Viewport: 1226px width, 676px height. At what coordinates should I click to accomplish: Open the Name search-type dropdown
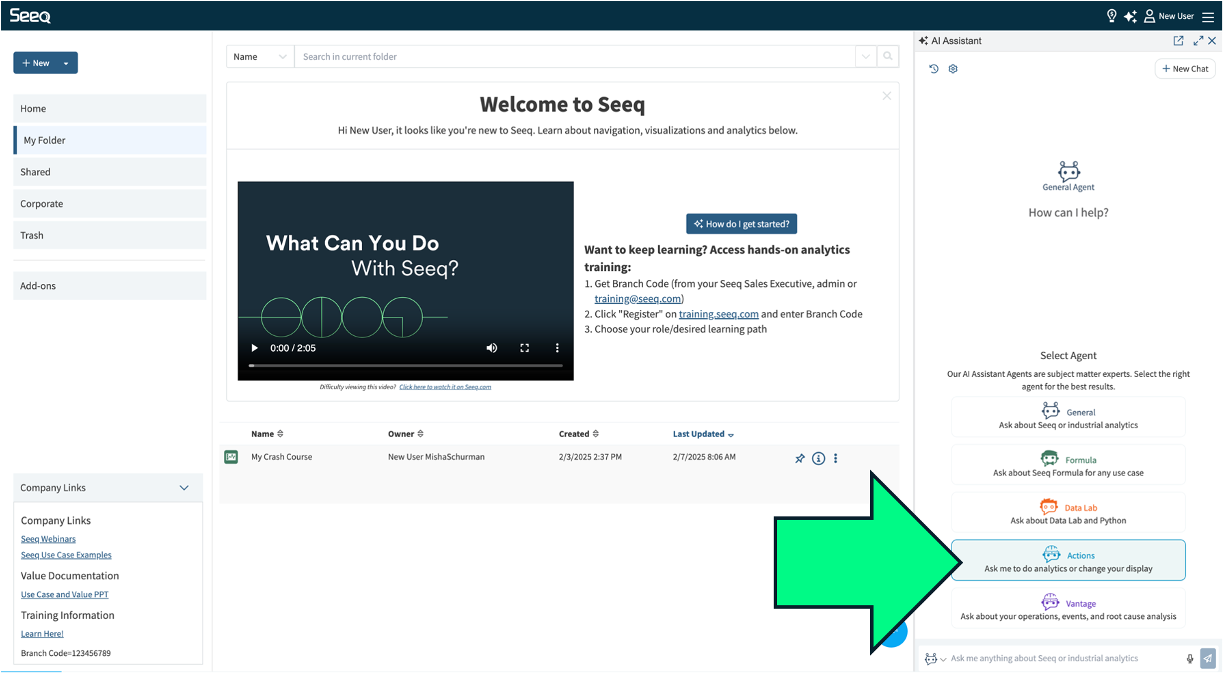(x=260, y=57)
